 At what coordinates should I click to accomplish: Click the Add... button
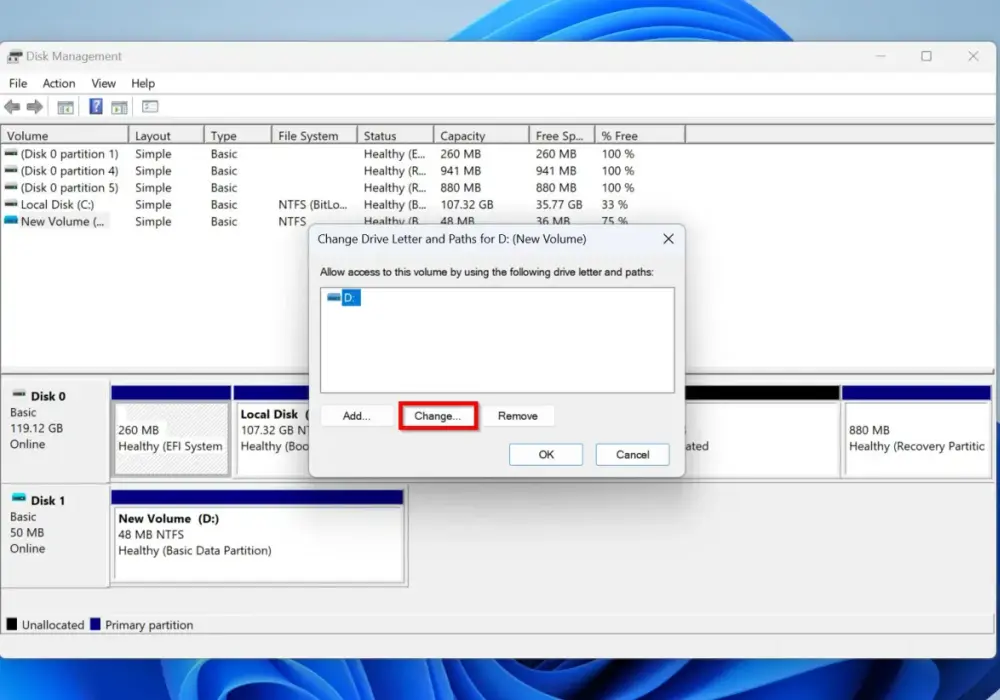click(357, 416)
